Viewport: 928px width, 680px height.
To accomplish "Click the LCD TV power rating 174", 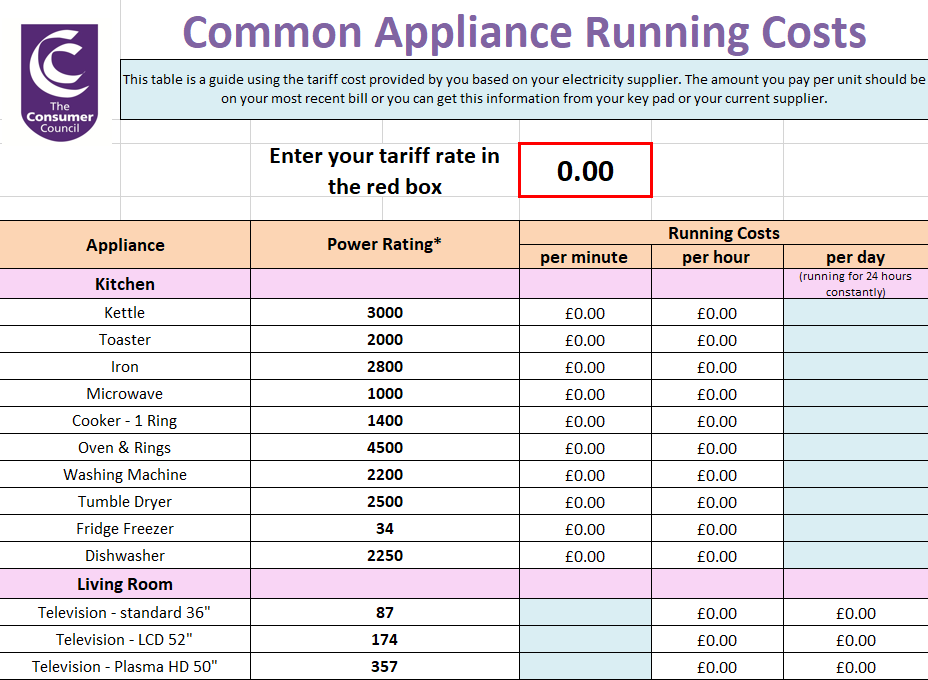I will pos(385,640).
